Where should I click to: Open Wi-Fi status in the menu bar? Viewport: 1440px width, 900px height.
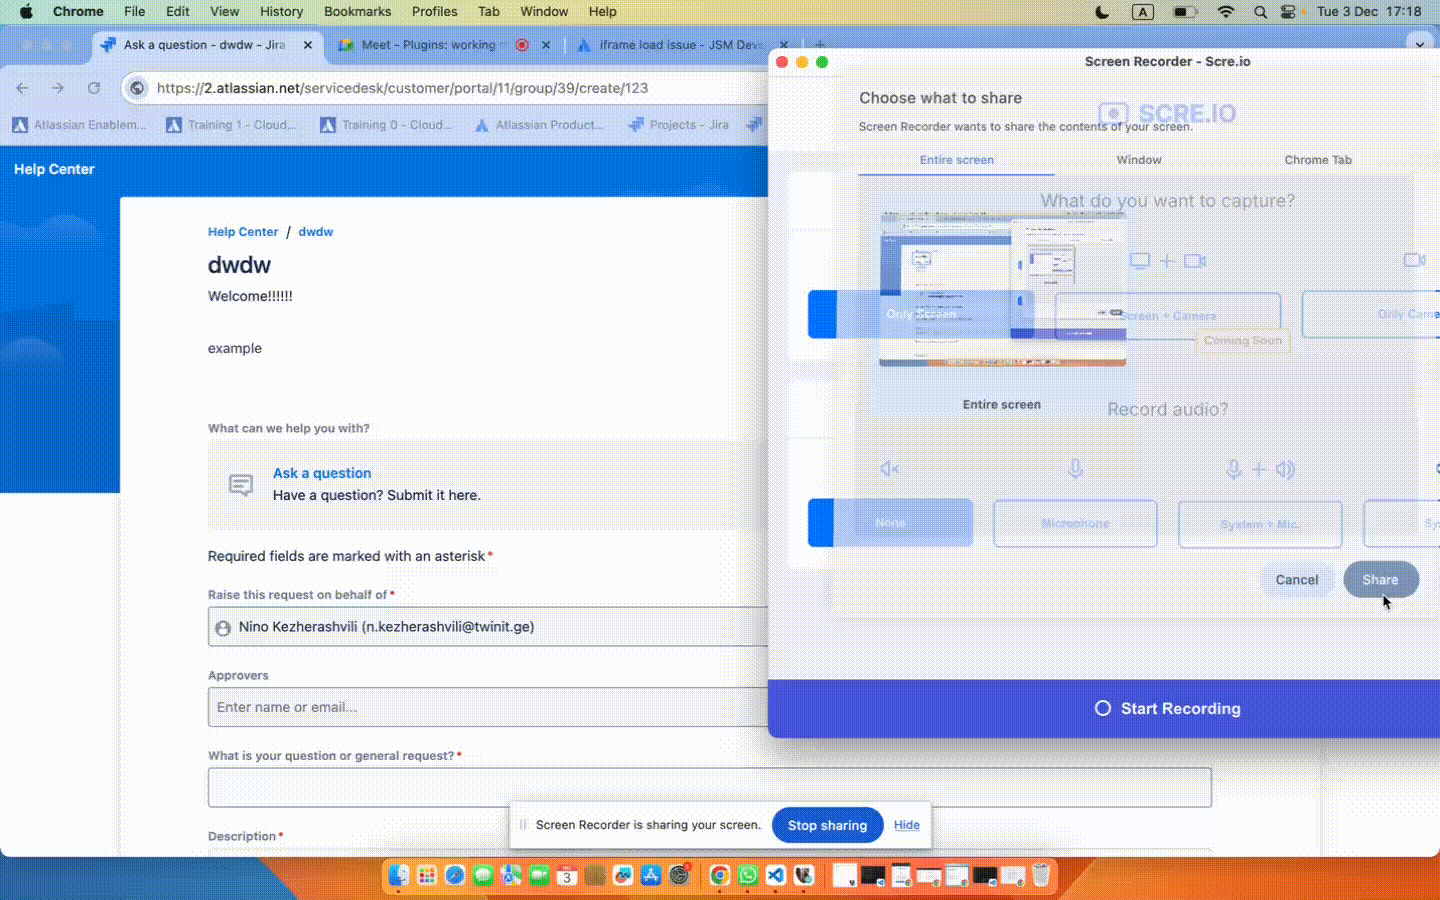tap(1226, 12)
